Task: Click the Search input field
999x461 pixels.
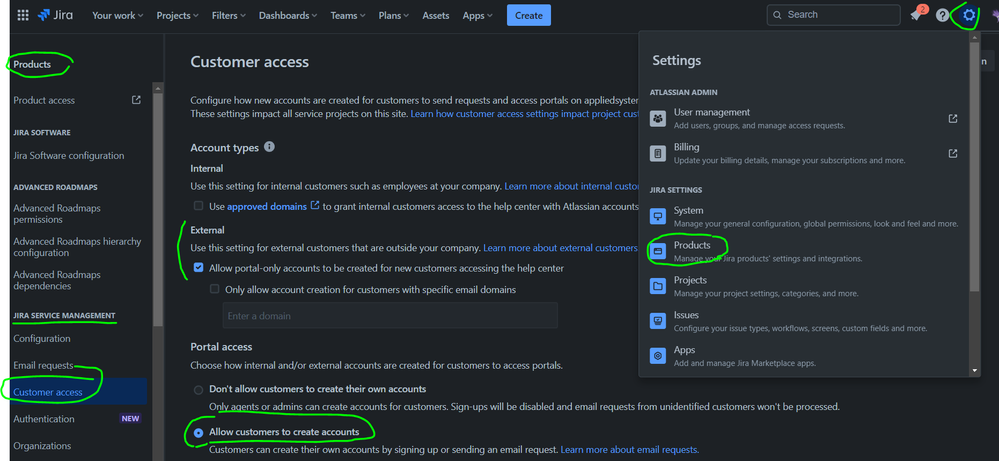Action: (x=833, y=15)
